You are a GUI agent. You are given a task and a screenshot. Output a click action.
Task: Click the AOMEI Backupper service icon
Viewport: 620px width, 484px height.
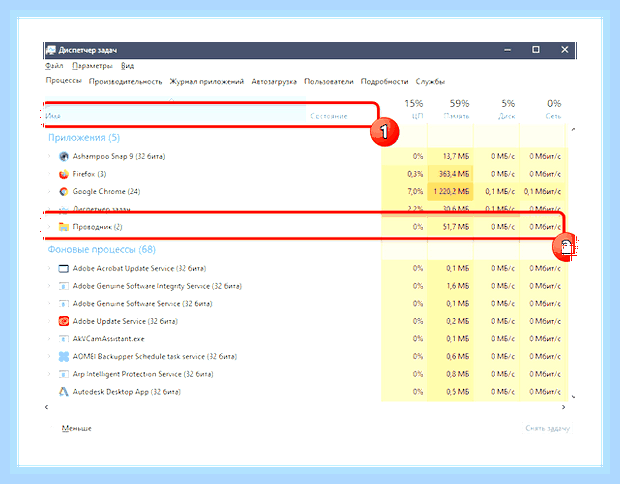64,356
